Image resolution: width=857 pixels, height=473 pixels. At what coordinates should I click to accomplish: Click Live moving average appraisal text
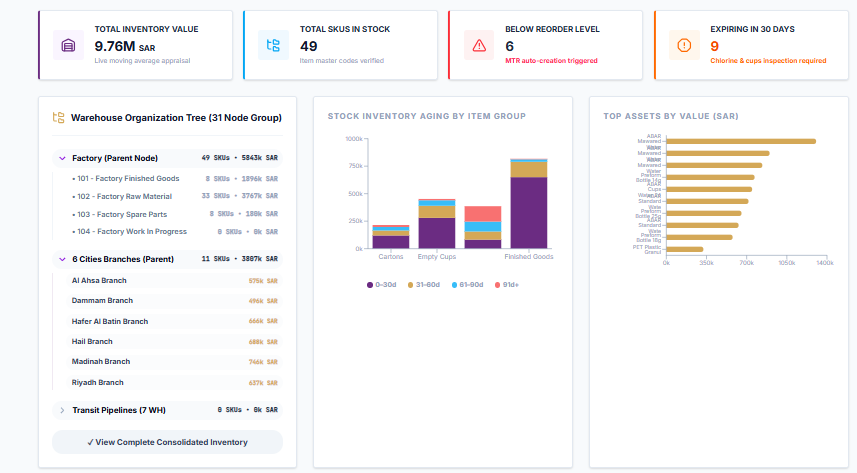142,61
